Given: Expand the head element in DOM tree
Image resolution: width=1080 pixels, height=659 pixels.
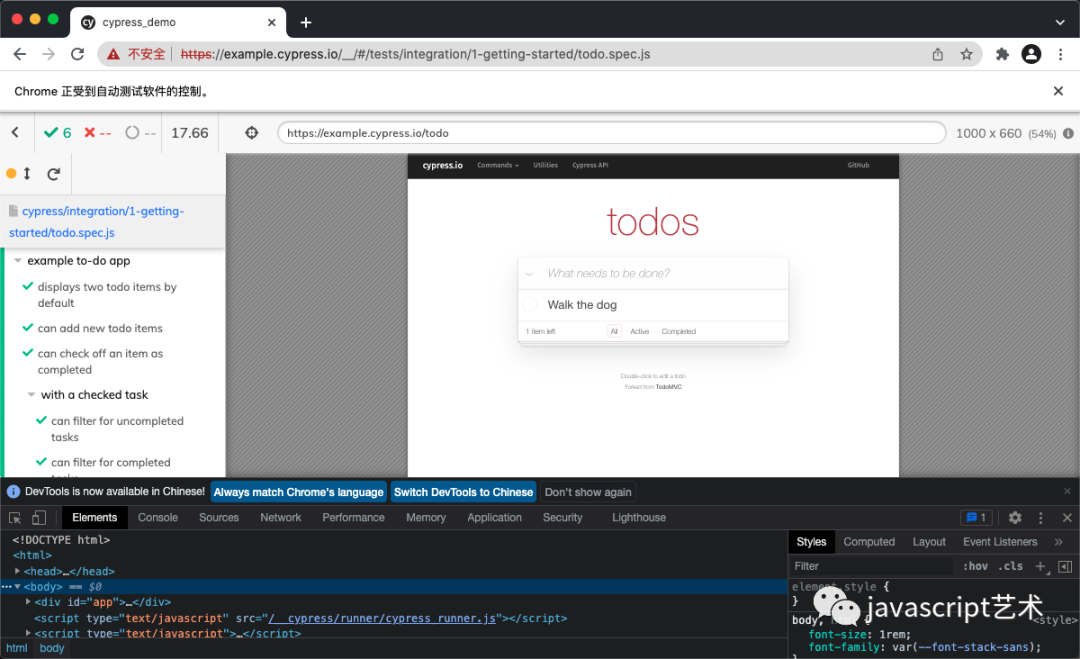Looking at the screenshot, I should tap(18, 571).
